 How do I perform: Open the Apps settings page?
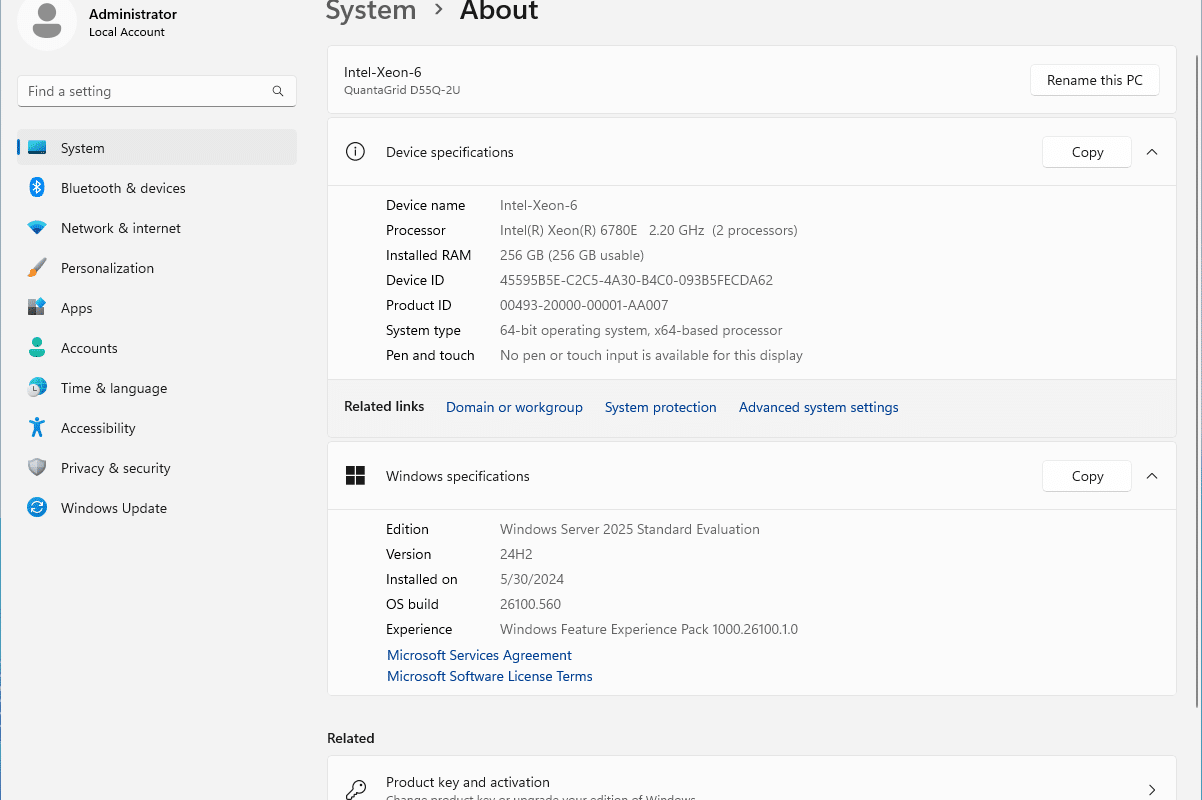point(157,308)
